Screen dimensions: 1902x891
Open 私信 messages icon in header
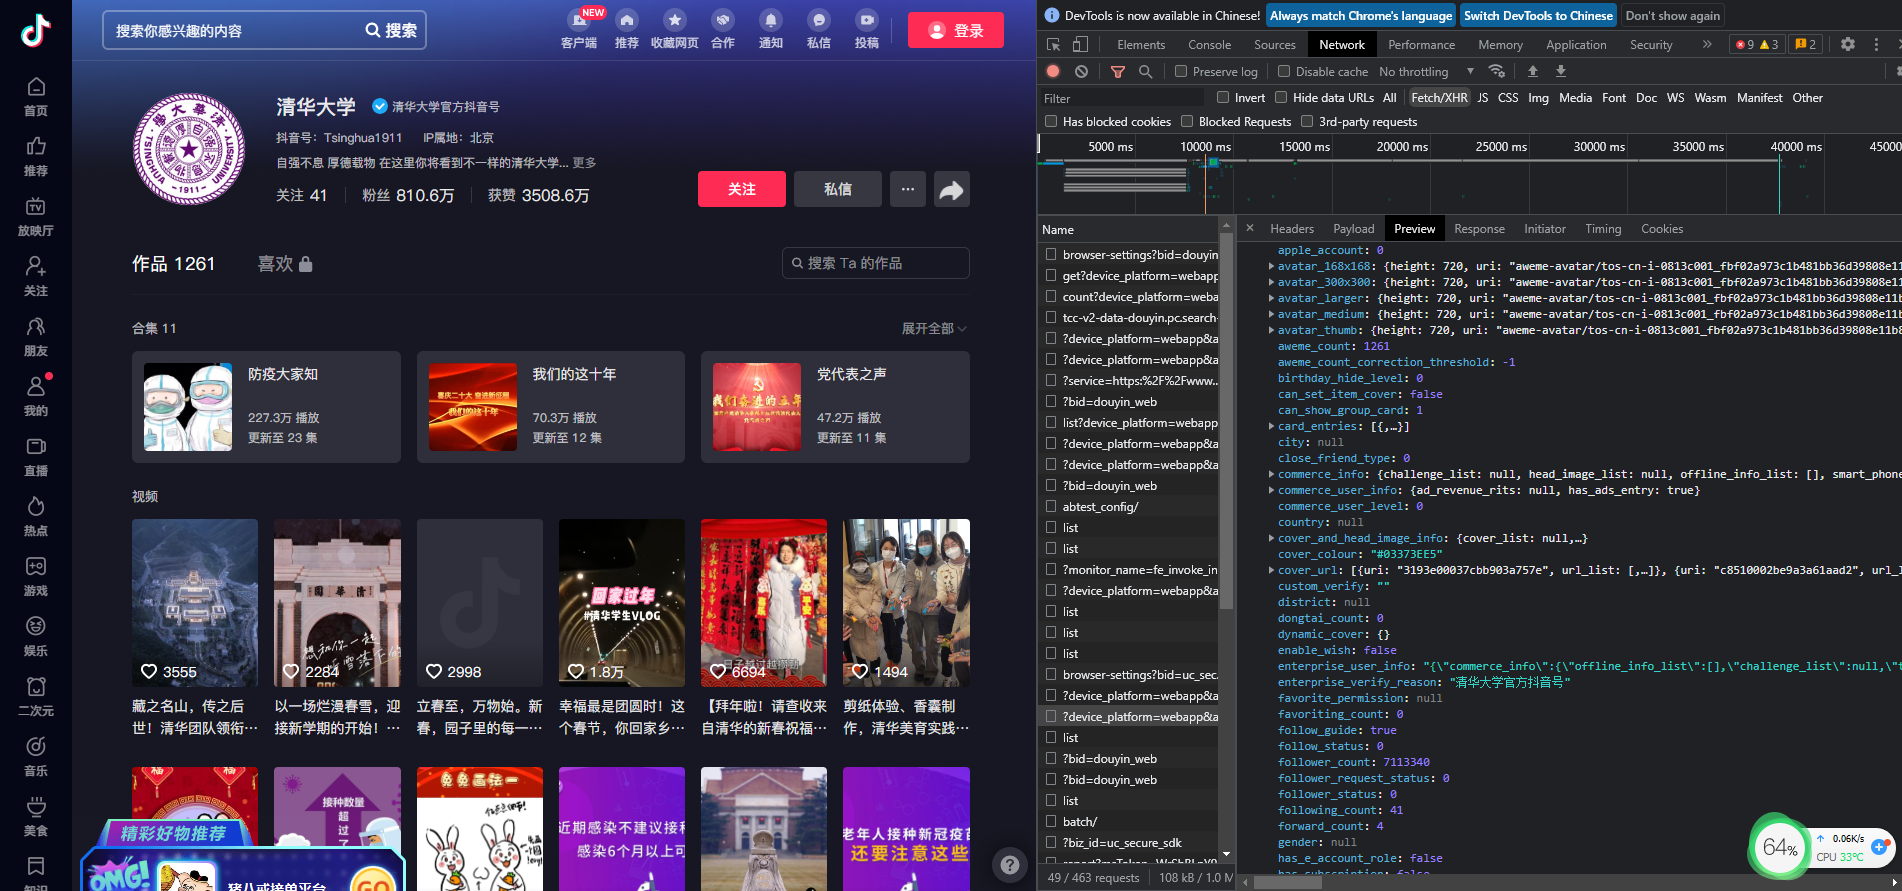pos(819,20)
